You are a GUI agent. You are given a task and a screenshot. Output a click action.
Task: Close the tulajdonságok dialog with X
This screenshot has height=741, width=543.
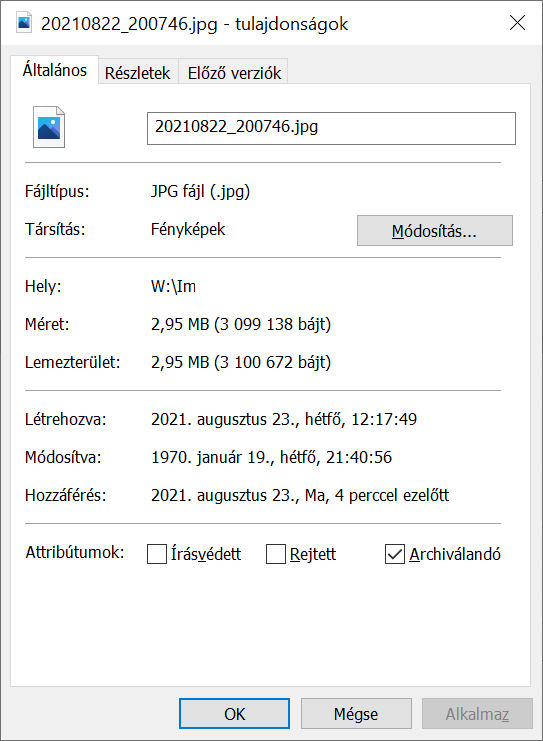pos(517,22)
